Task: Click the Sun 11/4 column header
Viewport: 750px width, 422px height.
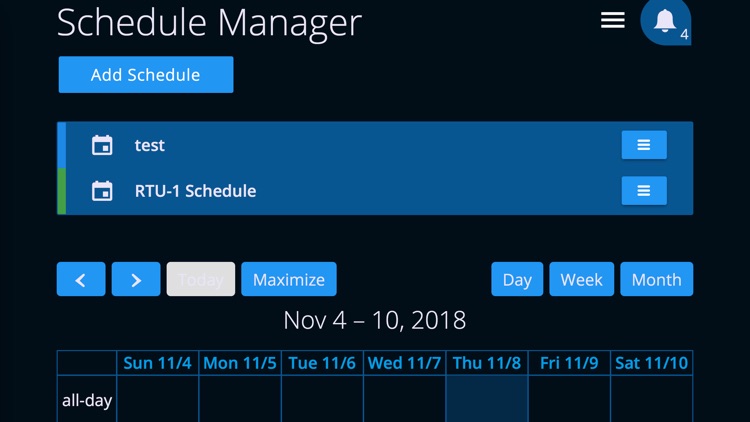Action: pos(157,363)
